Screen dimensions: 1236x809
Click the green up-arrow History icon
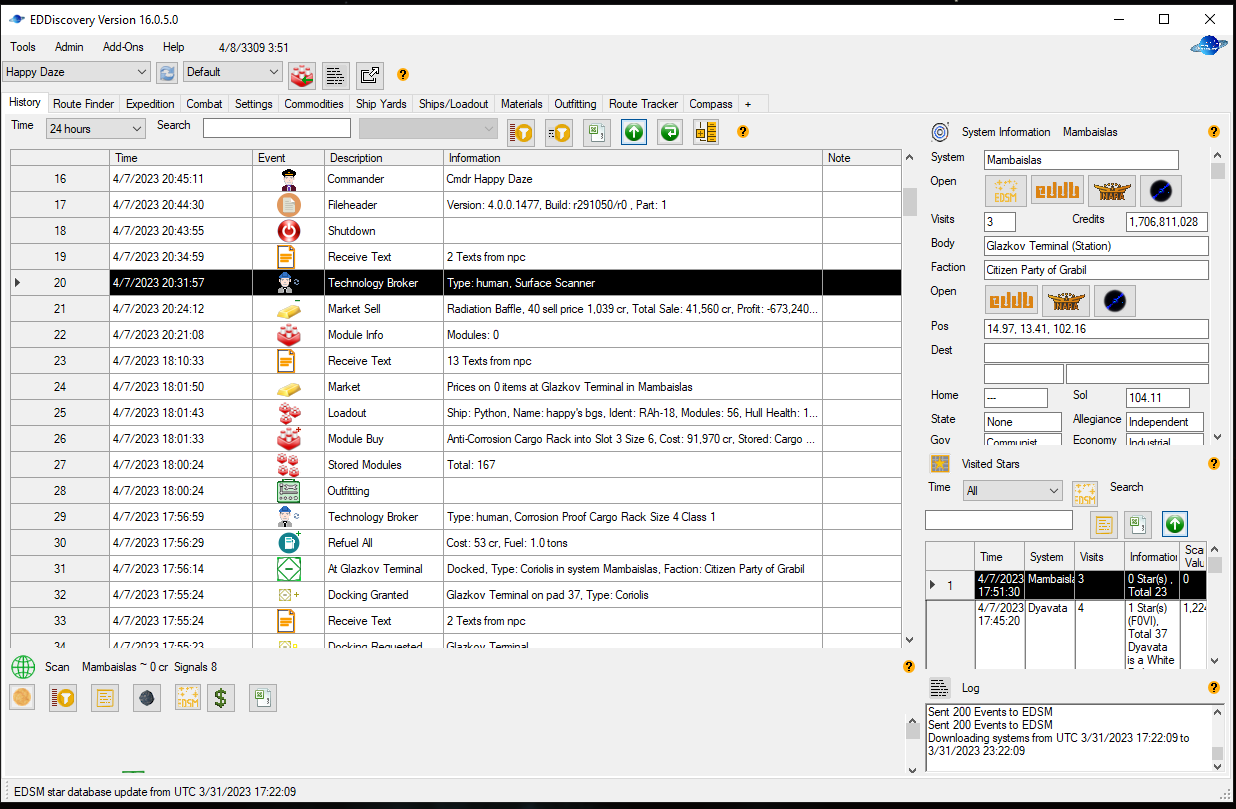[634, 132]
